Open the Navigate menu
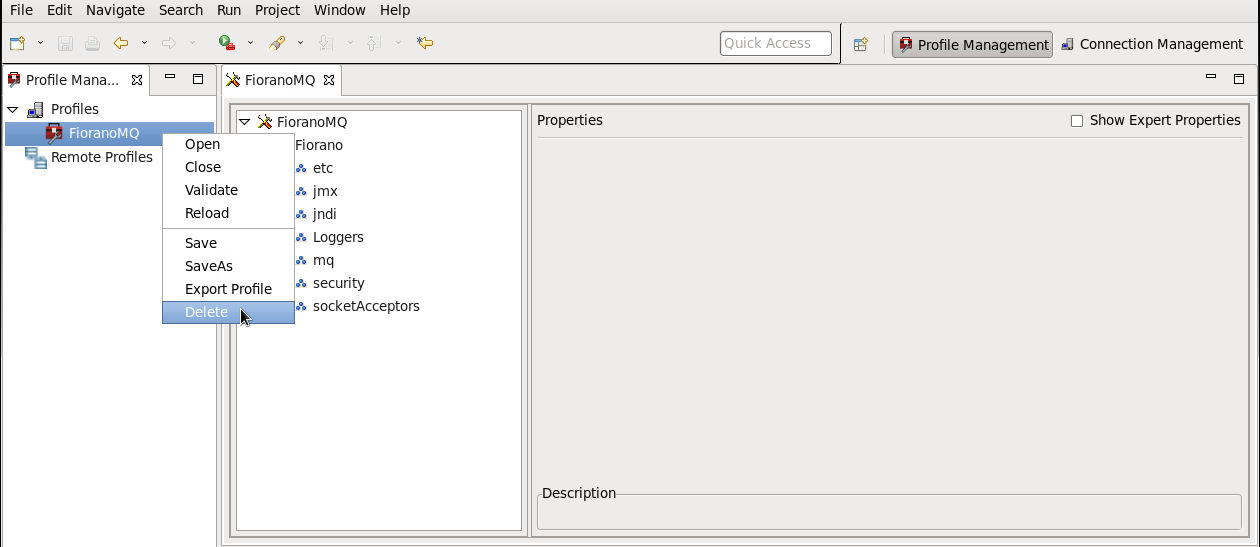 pyautogui.click(x=115, y=10)
